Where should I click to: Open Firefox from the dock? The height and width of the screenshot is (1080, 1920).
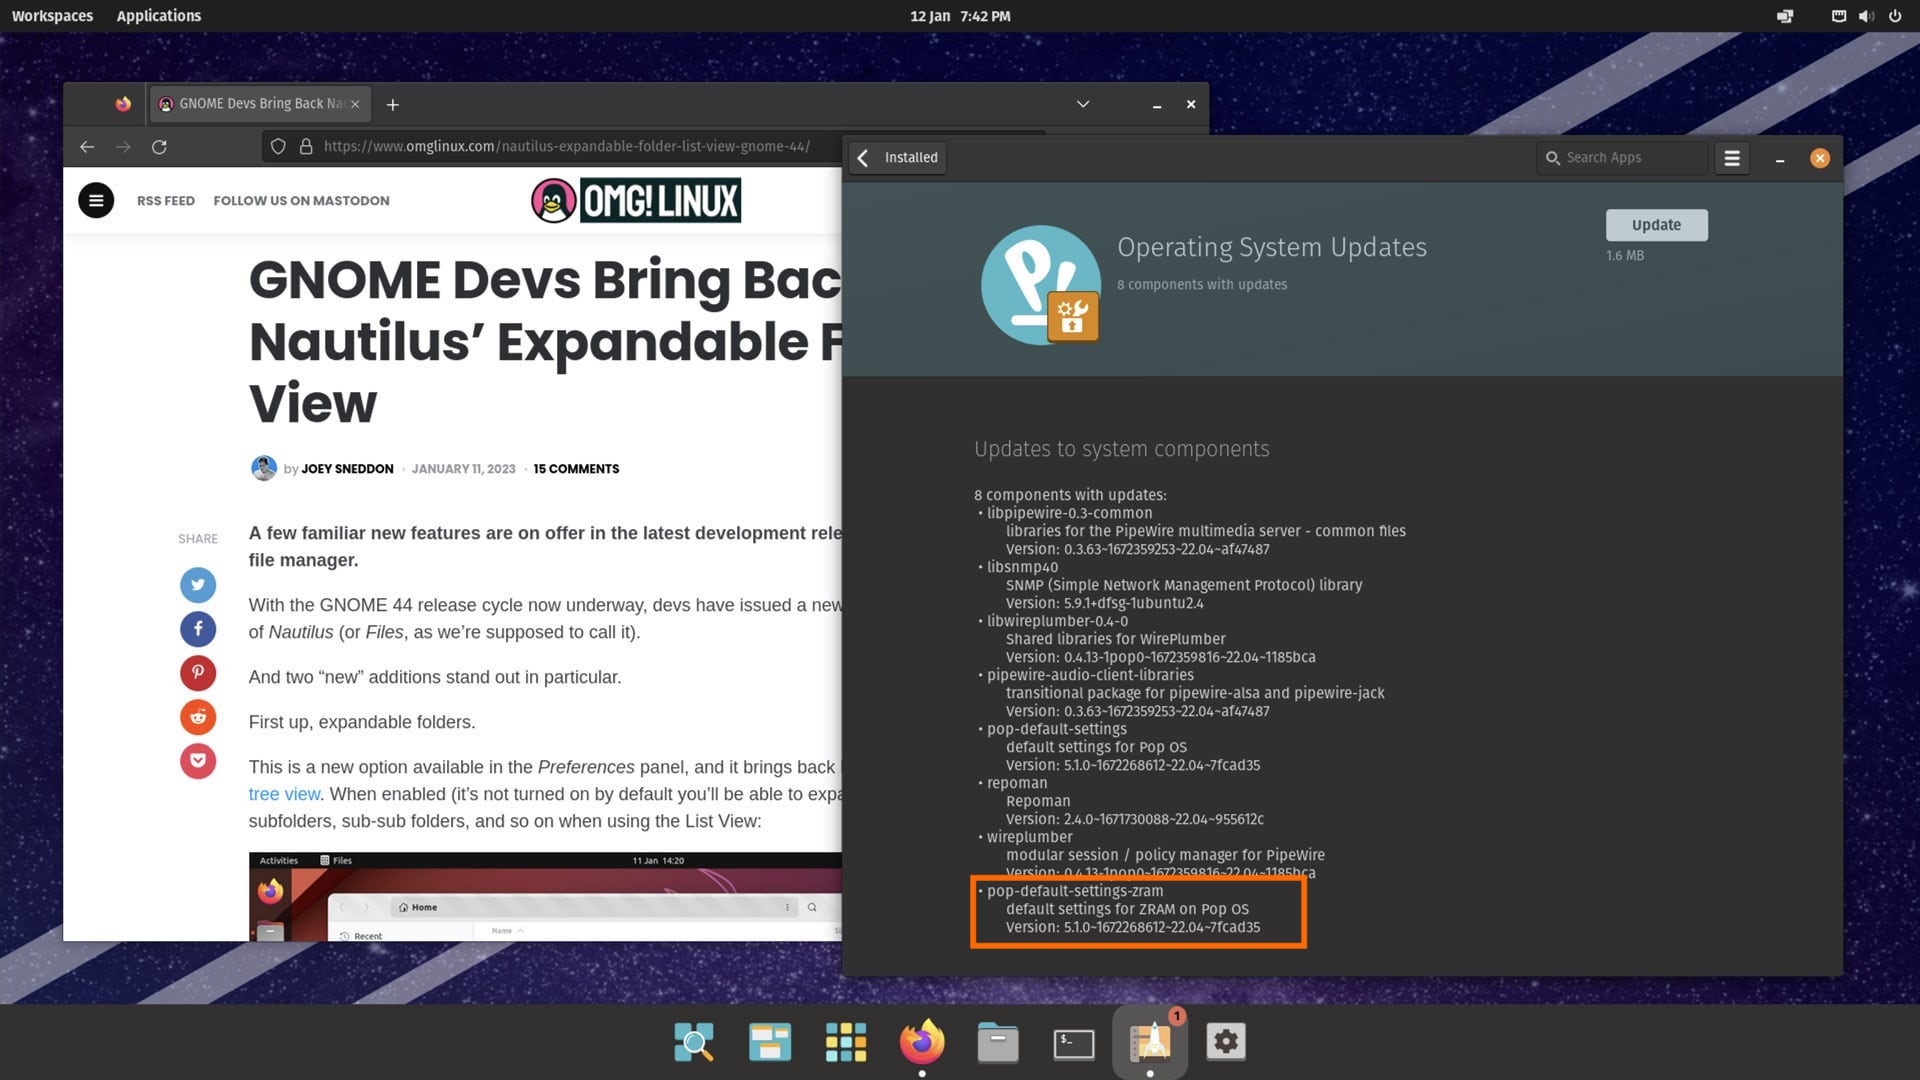click(922, 1042)
